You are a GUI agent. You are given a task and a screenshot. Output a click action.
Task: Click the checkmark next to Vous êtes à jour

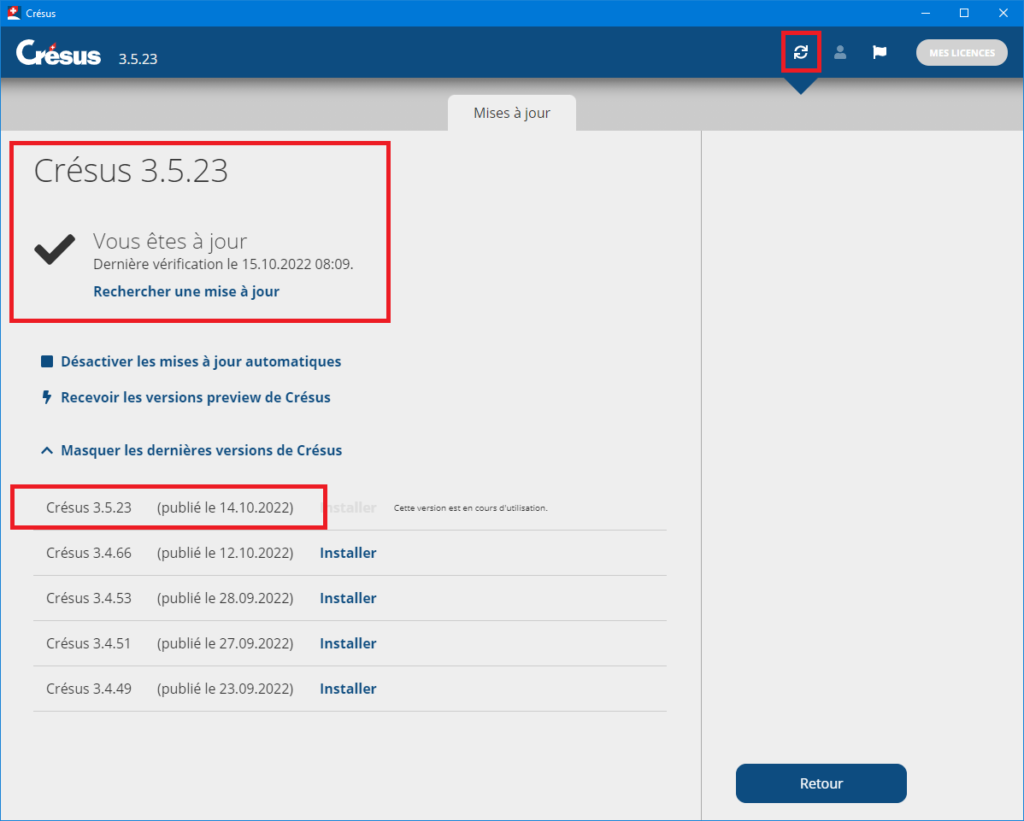54,248
